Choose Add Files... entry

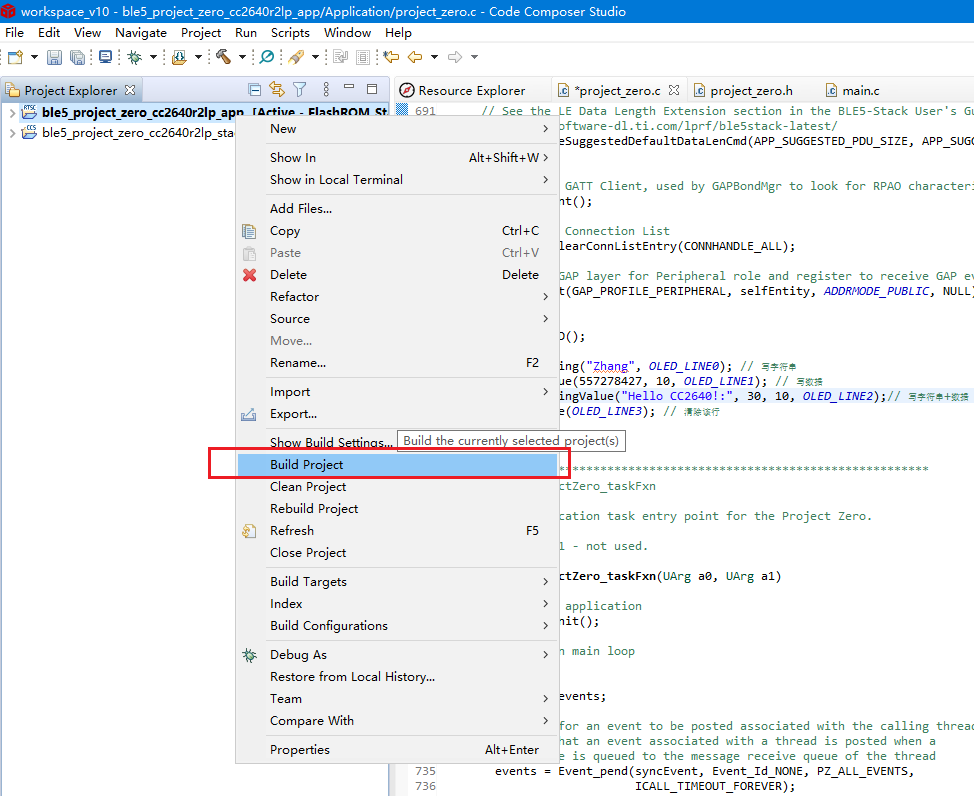point(398,209)
